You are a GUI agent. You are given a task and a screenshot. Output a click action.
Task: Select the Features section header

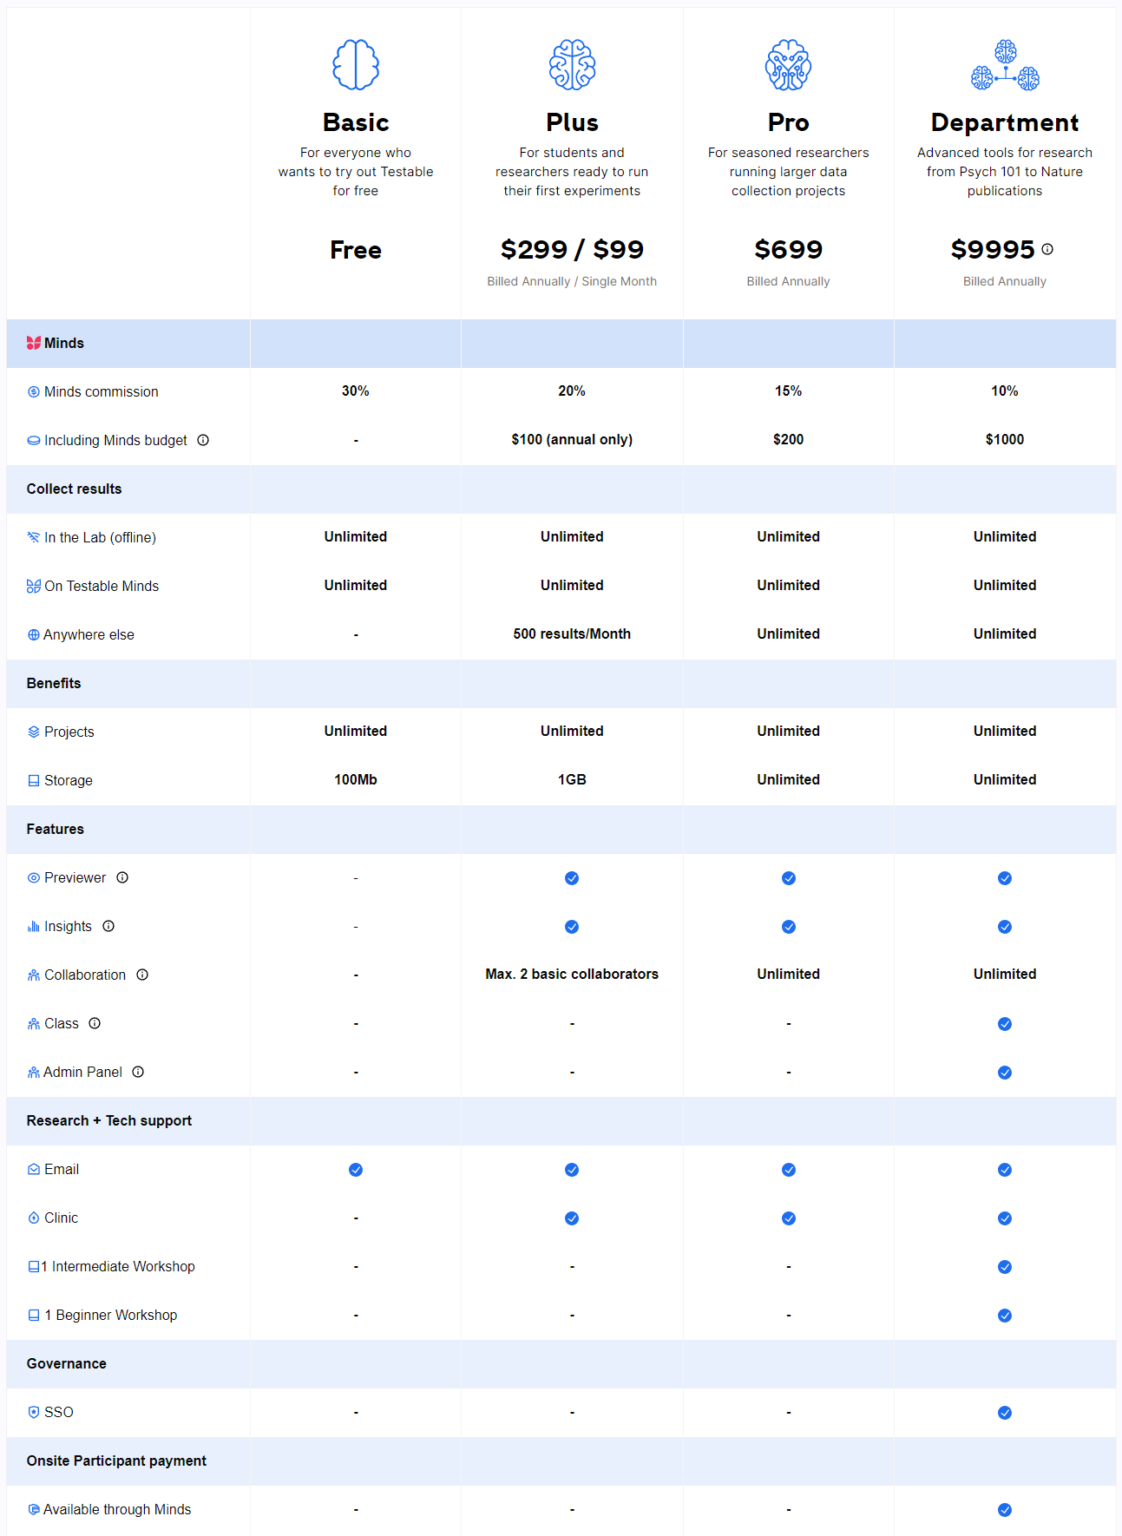(x=55, y=829)
